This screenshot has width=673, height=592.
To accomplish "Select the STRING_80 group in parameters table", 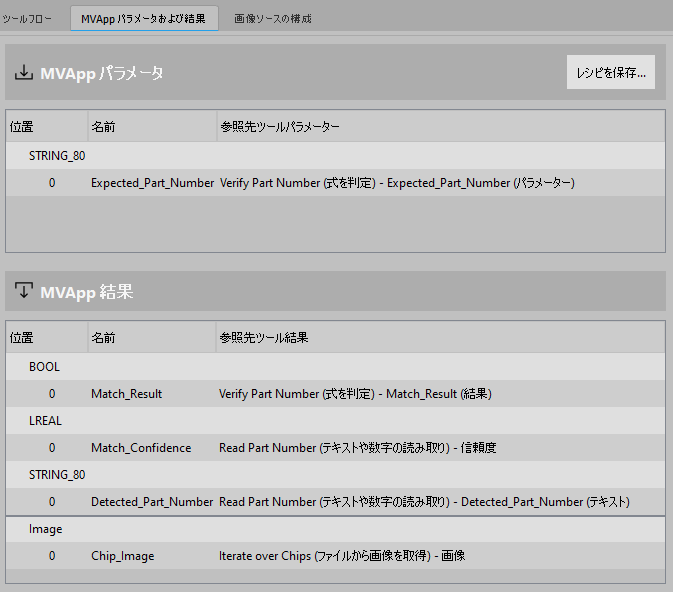I will point(57,156).
